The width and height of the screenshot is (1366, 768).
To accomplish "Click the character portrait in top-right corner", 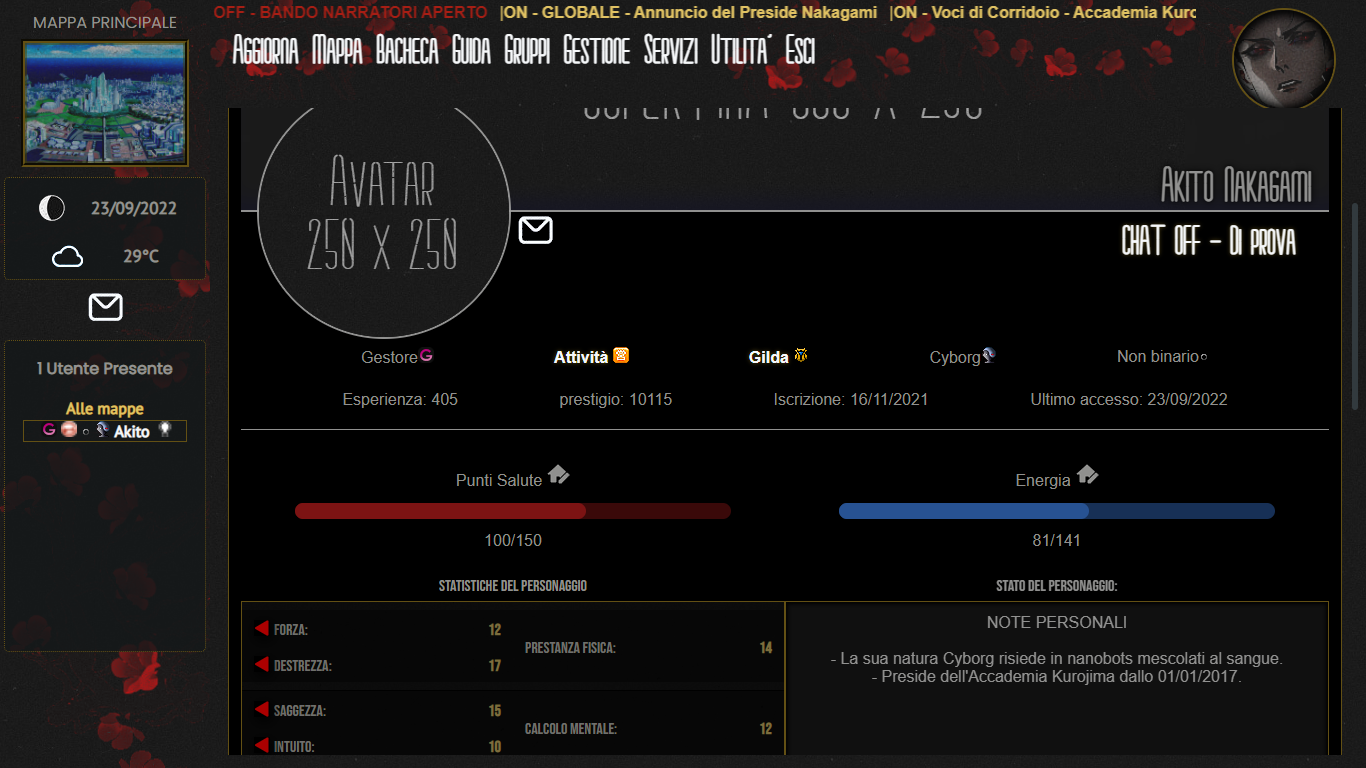I will tap(1284, 58).
